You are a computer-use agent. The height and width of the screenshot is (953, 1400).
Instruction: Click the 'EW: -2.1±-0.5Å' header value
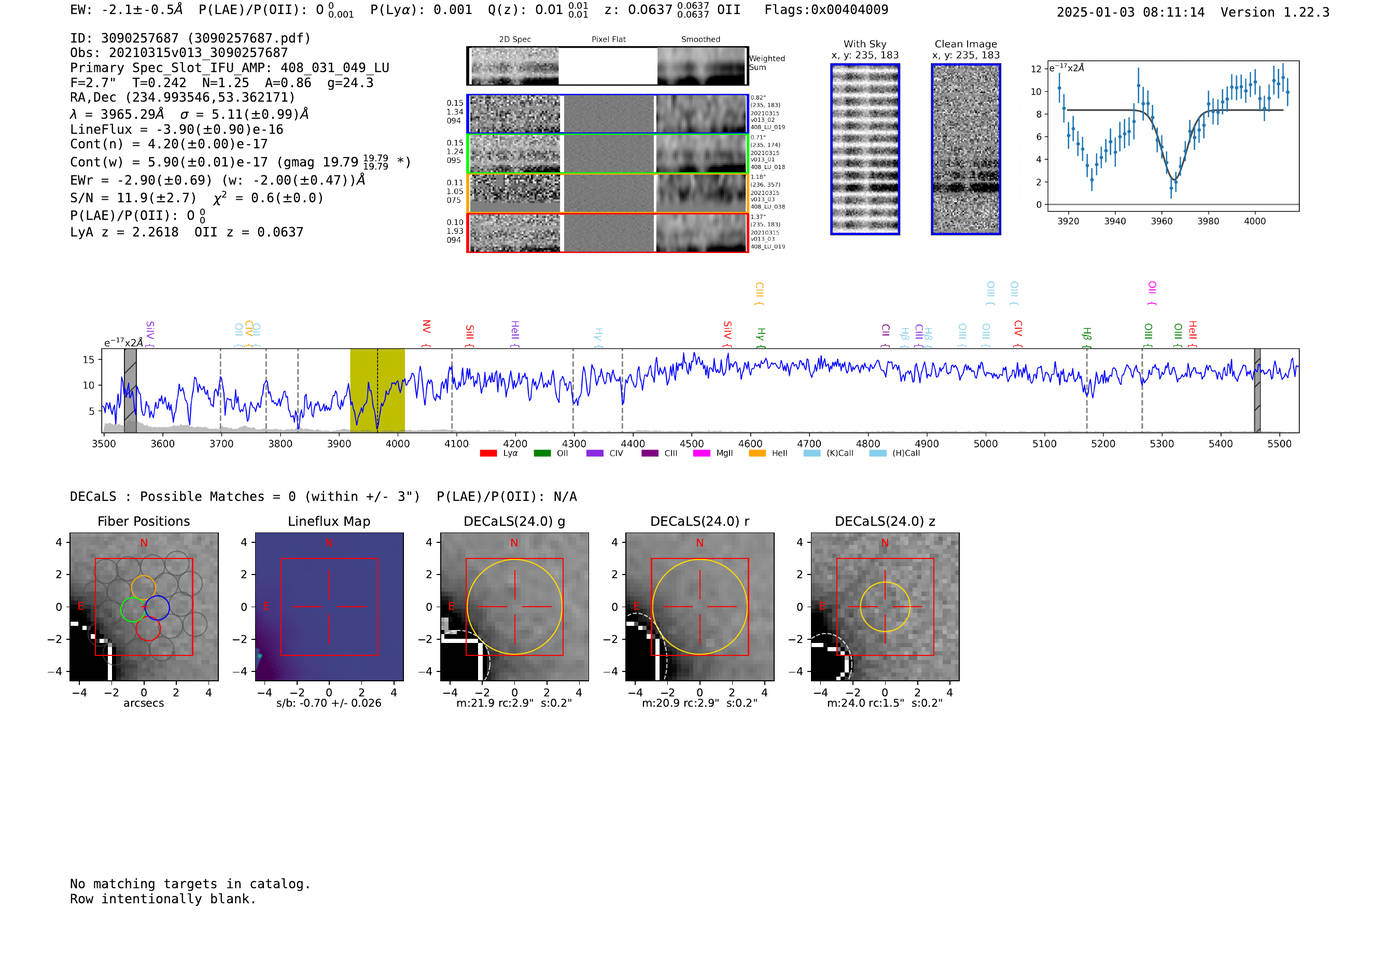click(127, 10)
